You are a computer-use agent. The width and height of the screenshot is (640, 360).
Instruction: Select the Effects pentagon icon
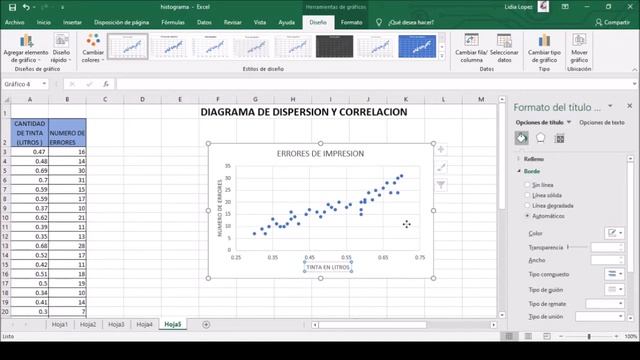coord(540,138)
